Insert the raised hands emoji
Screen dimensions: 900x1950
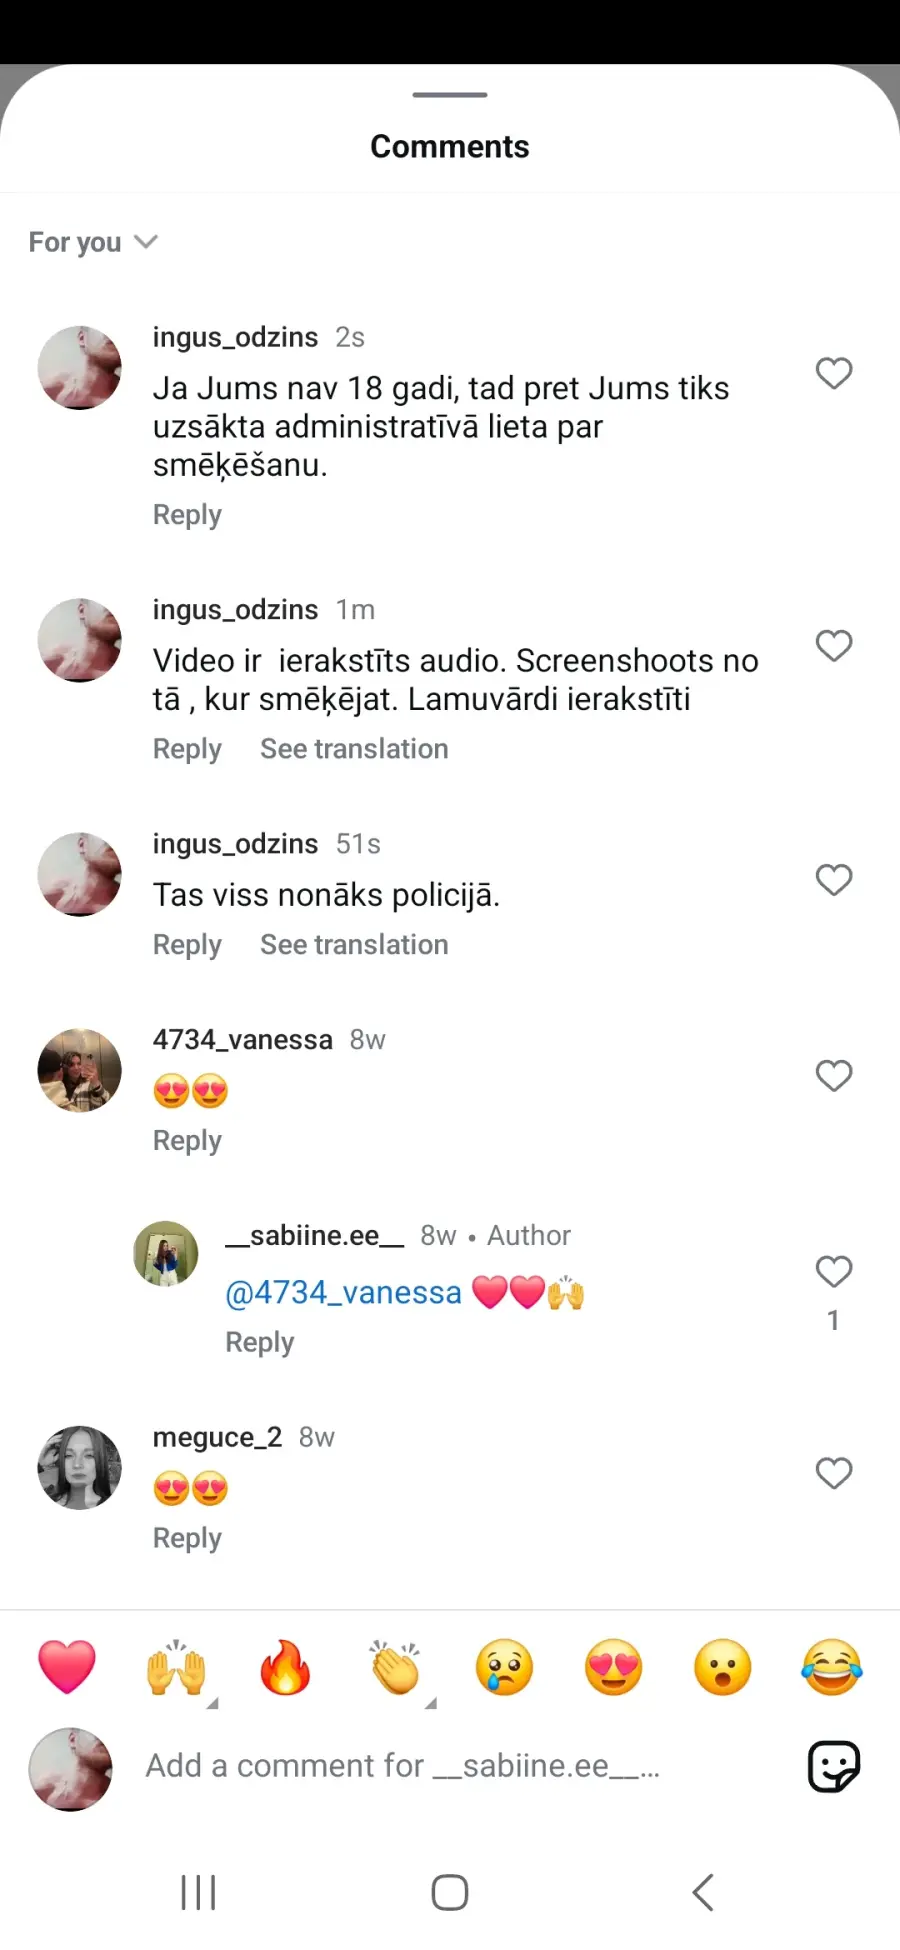pos(176,1667)
